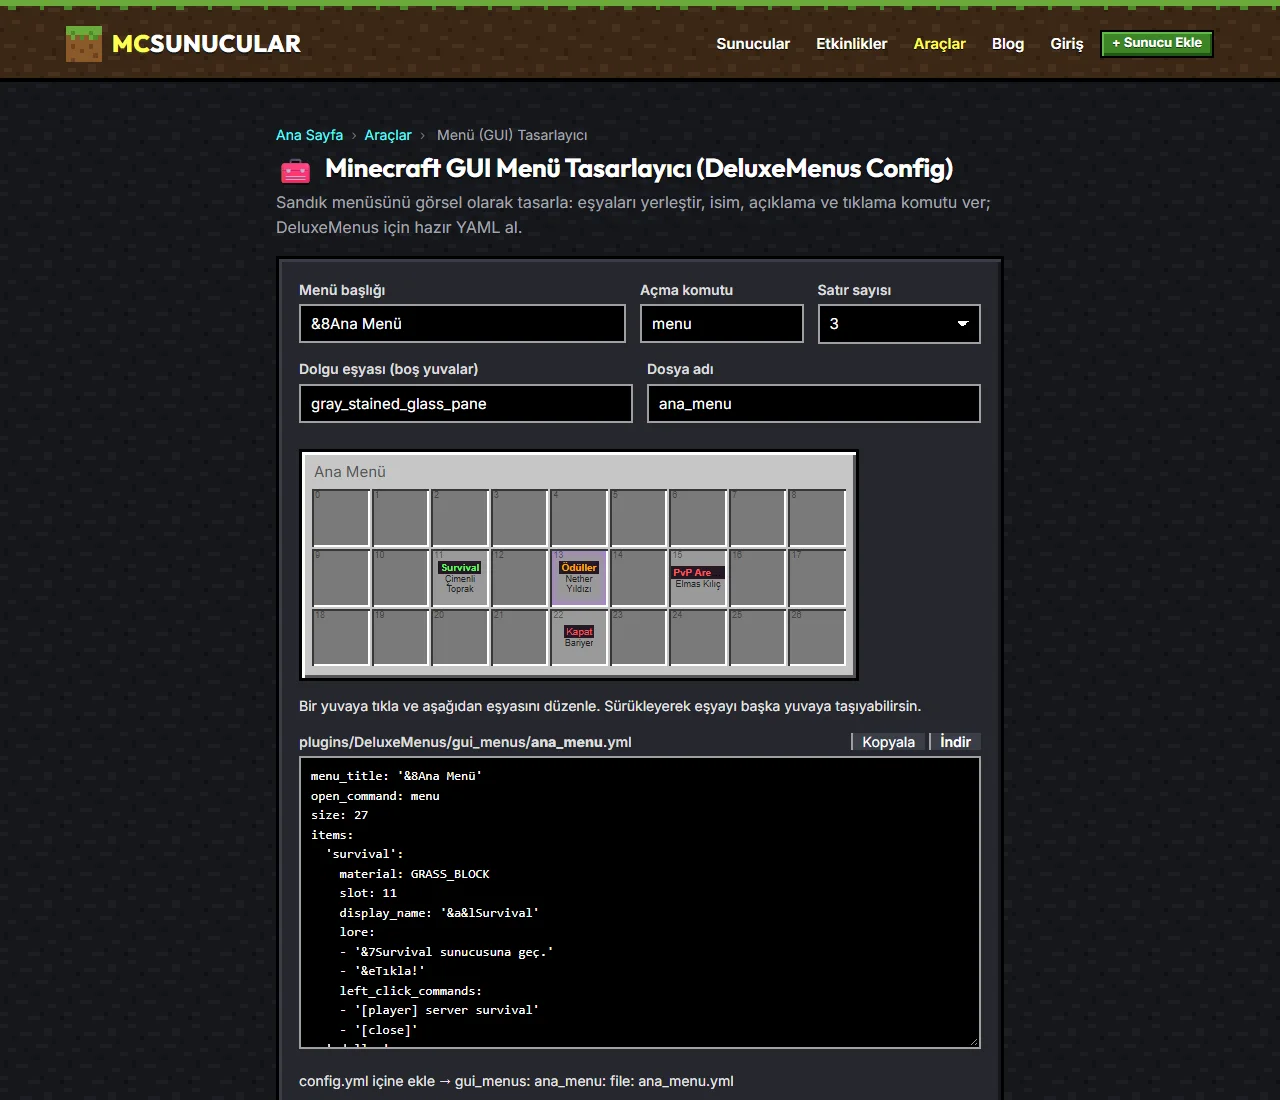1280x1100 pixels.
Task: Select empty slot 26 in the grid
Action: [x=817, y=638]
